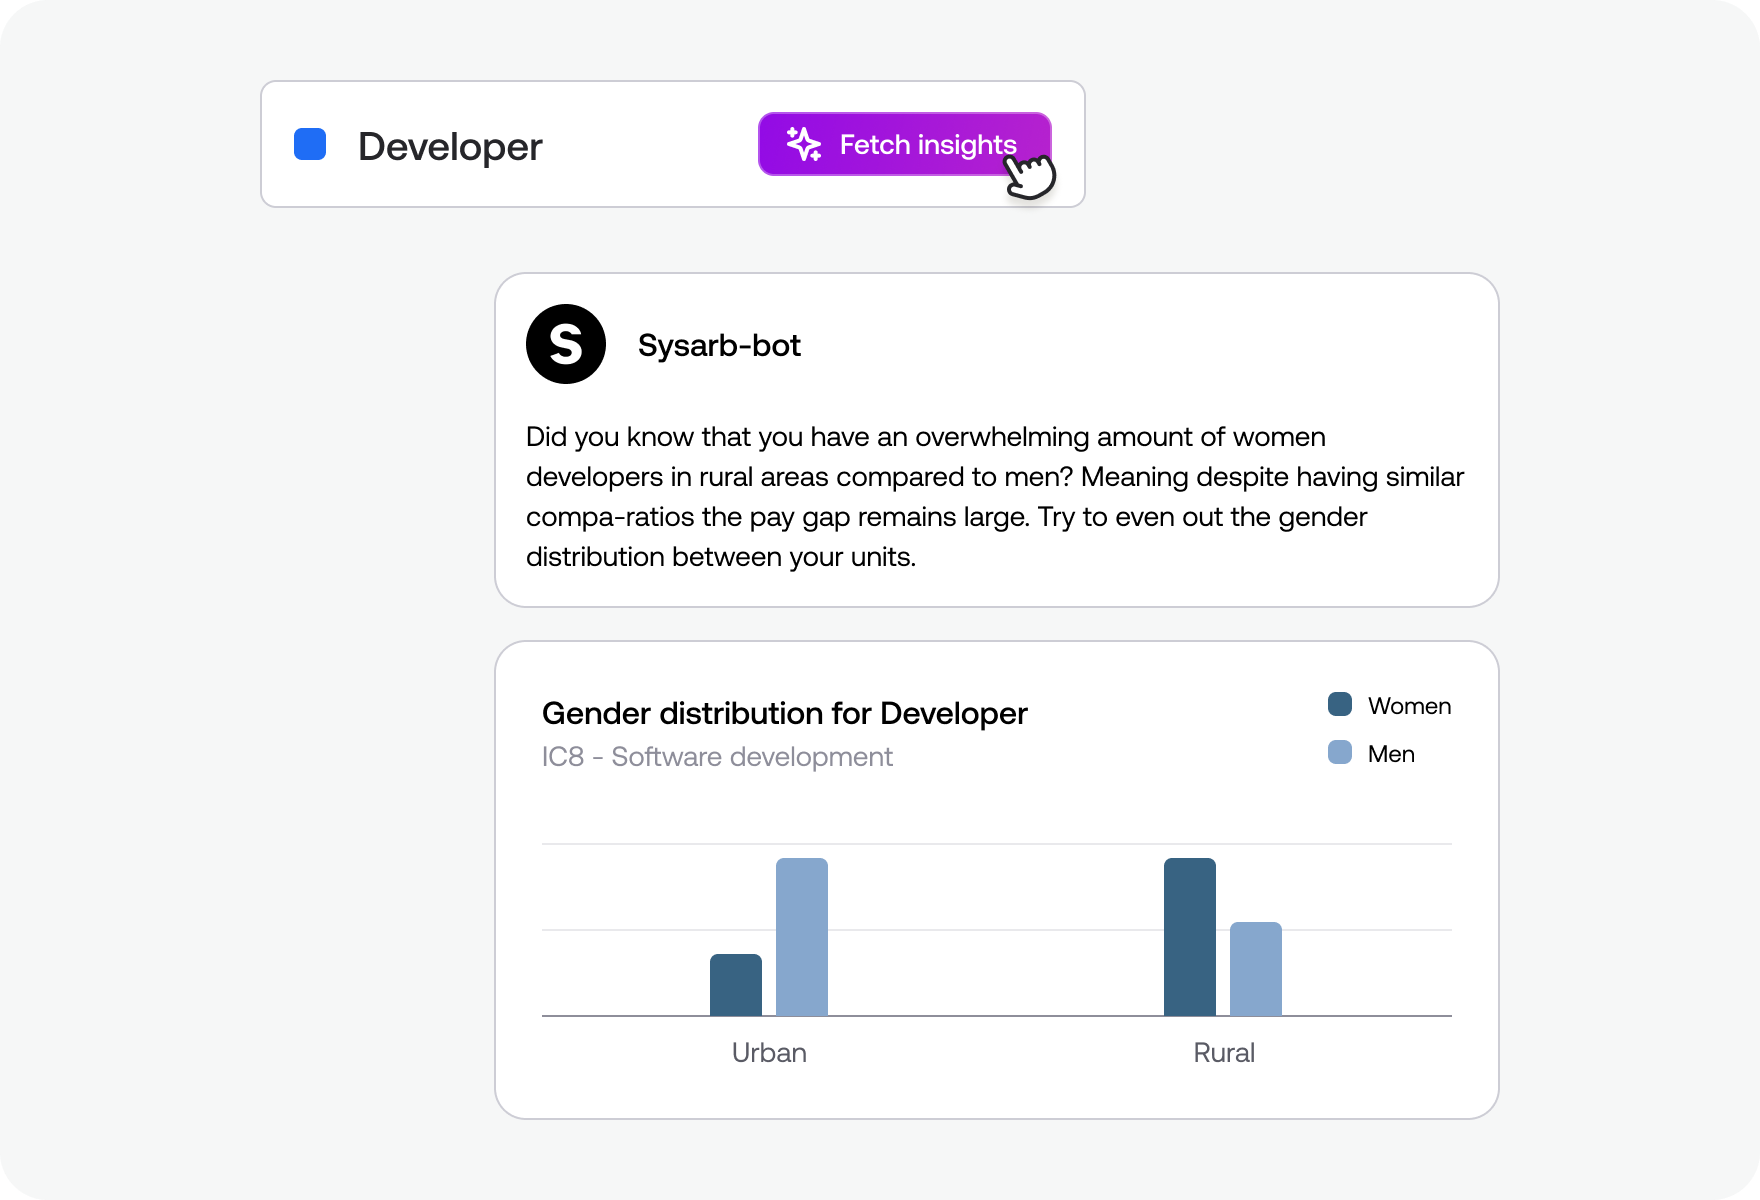The image size is (1760, 1200).
Task: Click the Fetch insights button
Action: click(x=904, y=144)
